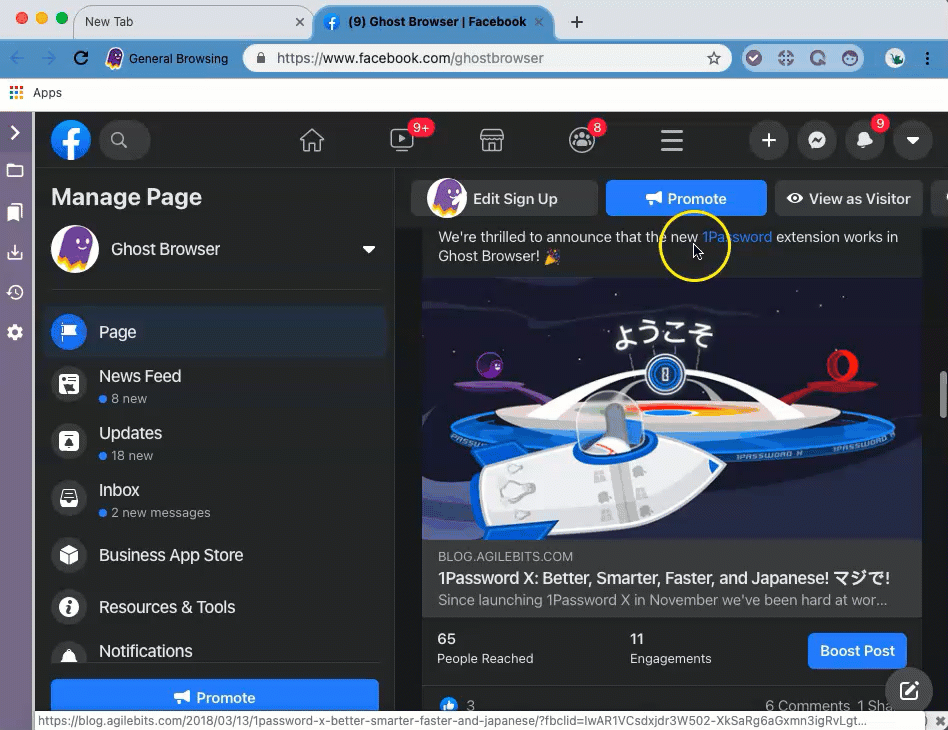Open Facebook Marketplace

(x=492, y=140)
